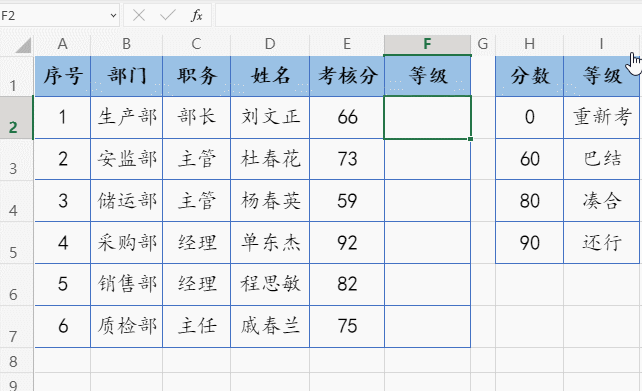This screenshot has height=391, width=642.
Task: Click the active empty cell F2
Action: pyautogui.click(x=427, y=118)
